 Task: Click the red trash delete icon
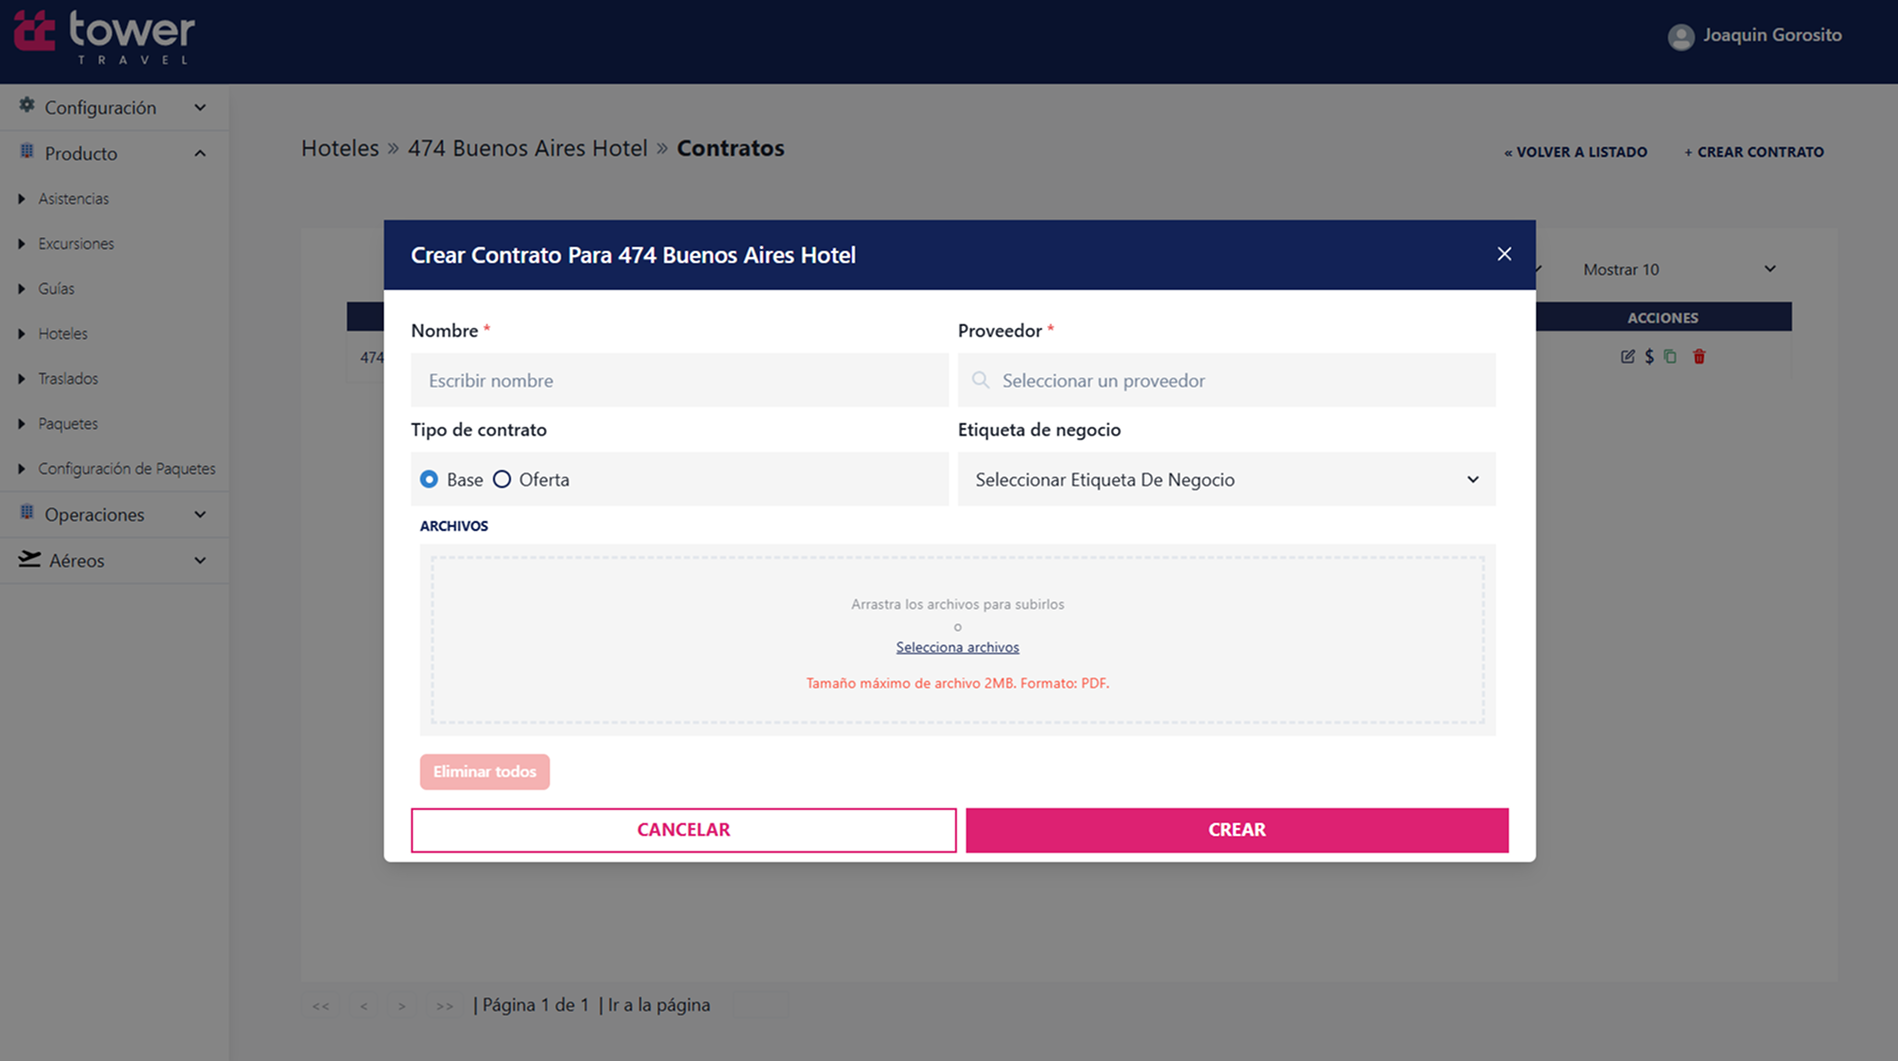point(1699,357)
